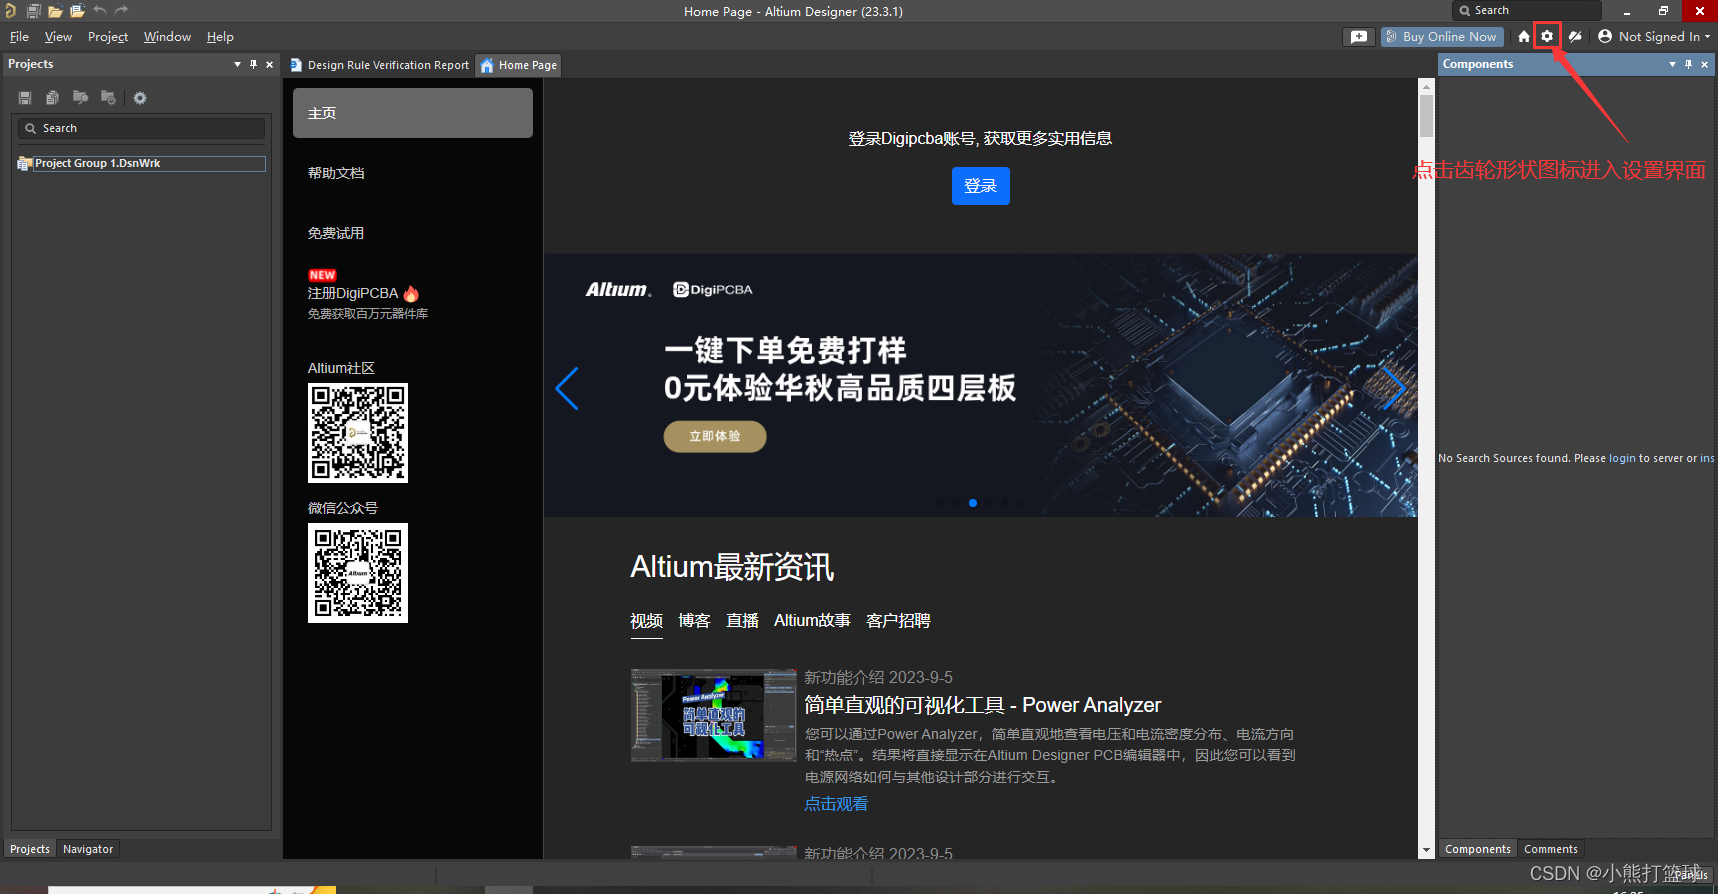Open settings via the gear icon near Home icon
The image size is (1718, 894).
tap(1547, 36)
